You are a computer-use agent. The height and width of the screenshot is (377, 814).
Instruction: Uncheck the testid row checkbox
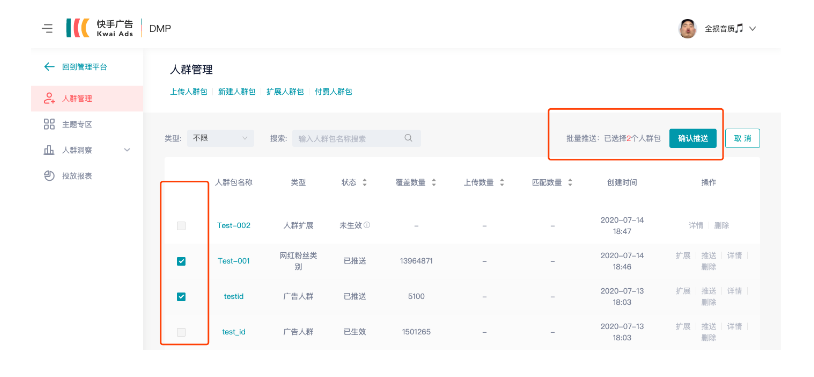click(x=181, y=297)
